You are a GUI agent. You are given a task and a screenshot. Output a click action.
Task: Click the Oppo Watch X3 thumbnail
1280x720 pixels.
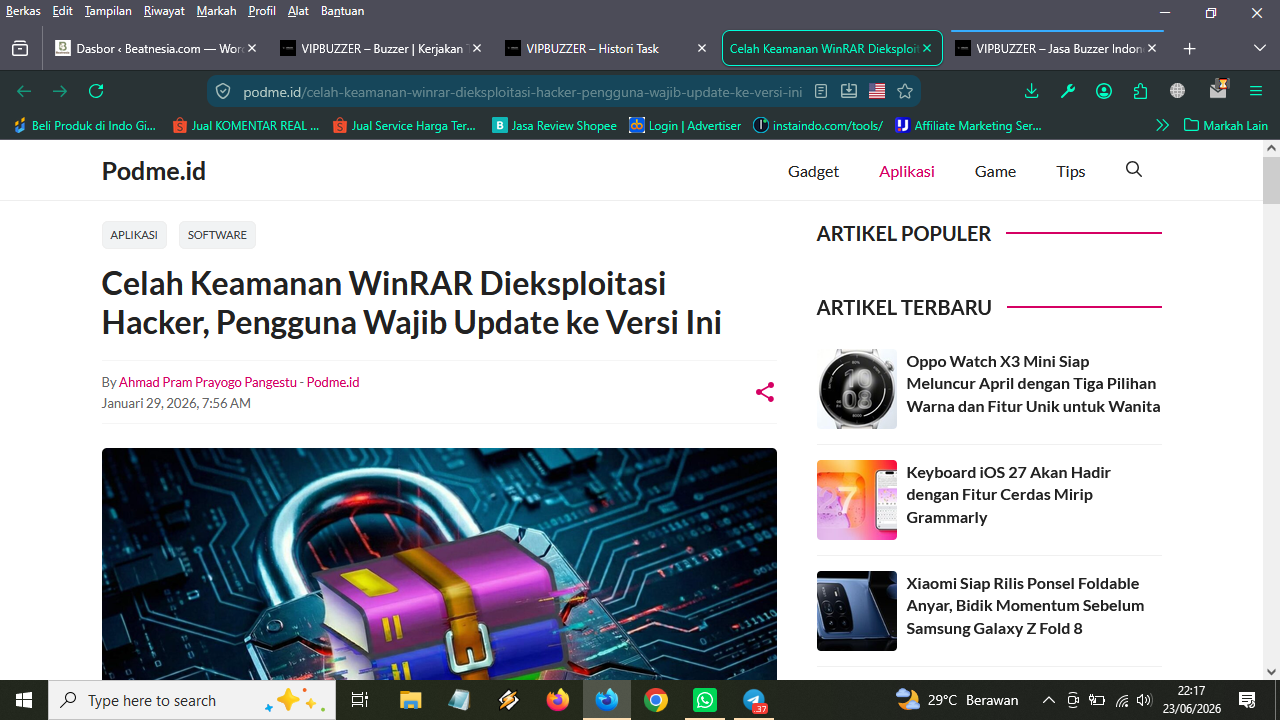(x=857, y=389)
